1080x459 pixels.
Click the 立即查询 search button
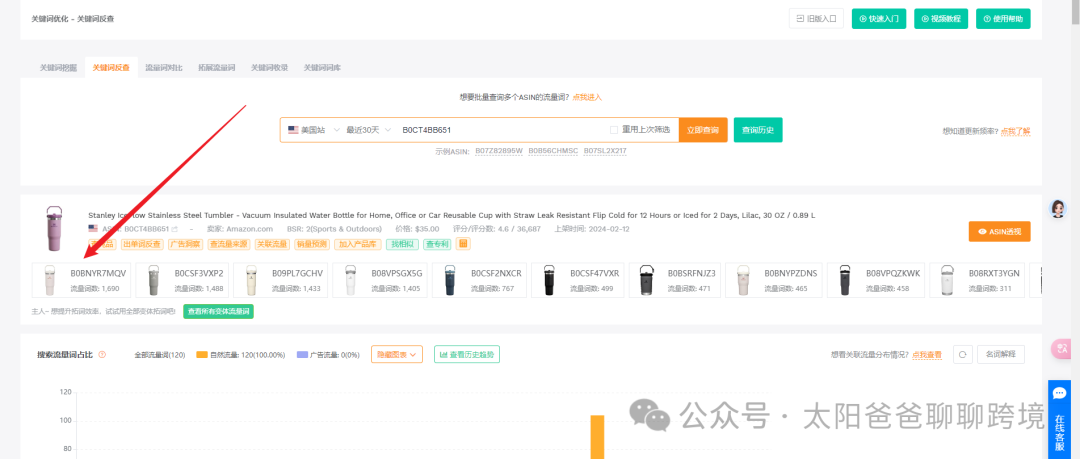click(x=703, y=130)
